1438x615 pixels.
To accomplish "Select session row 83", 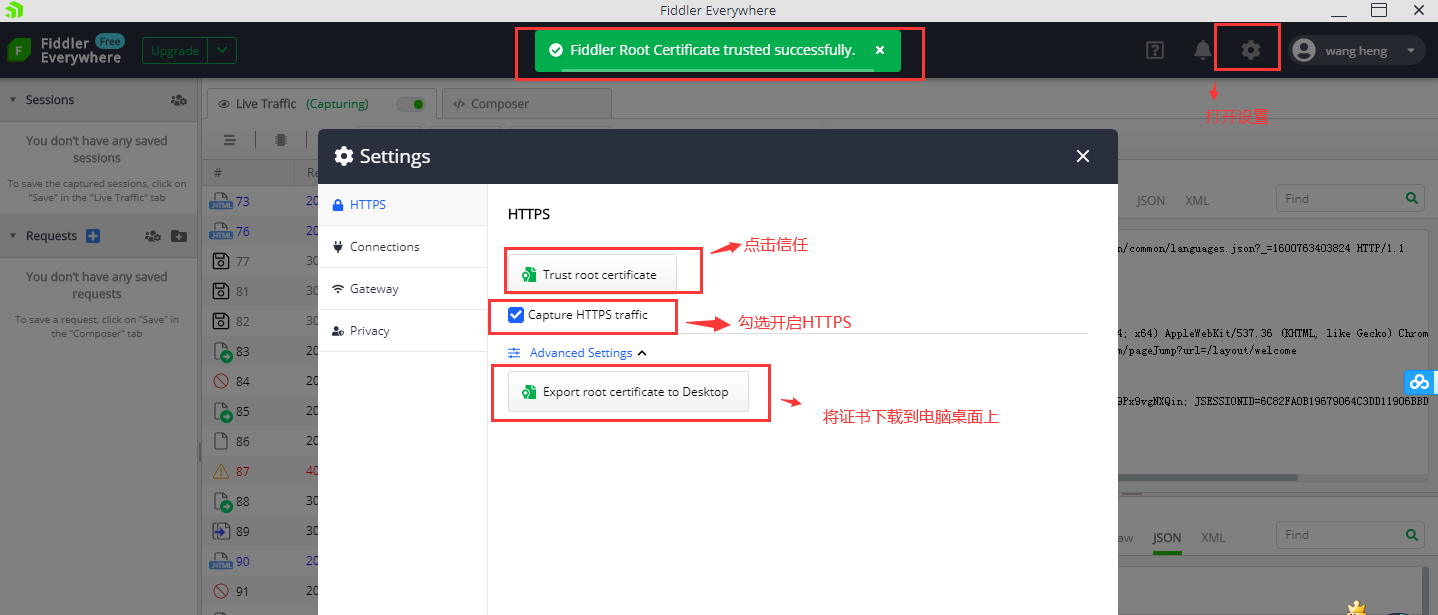I will click(259, 351).
